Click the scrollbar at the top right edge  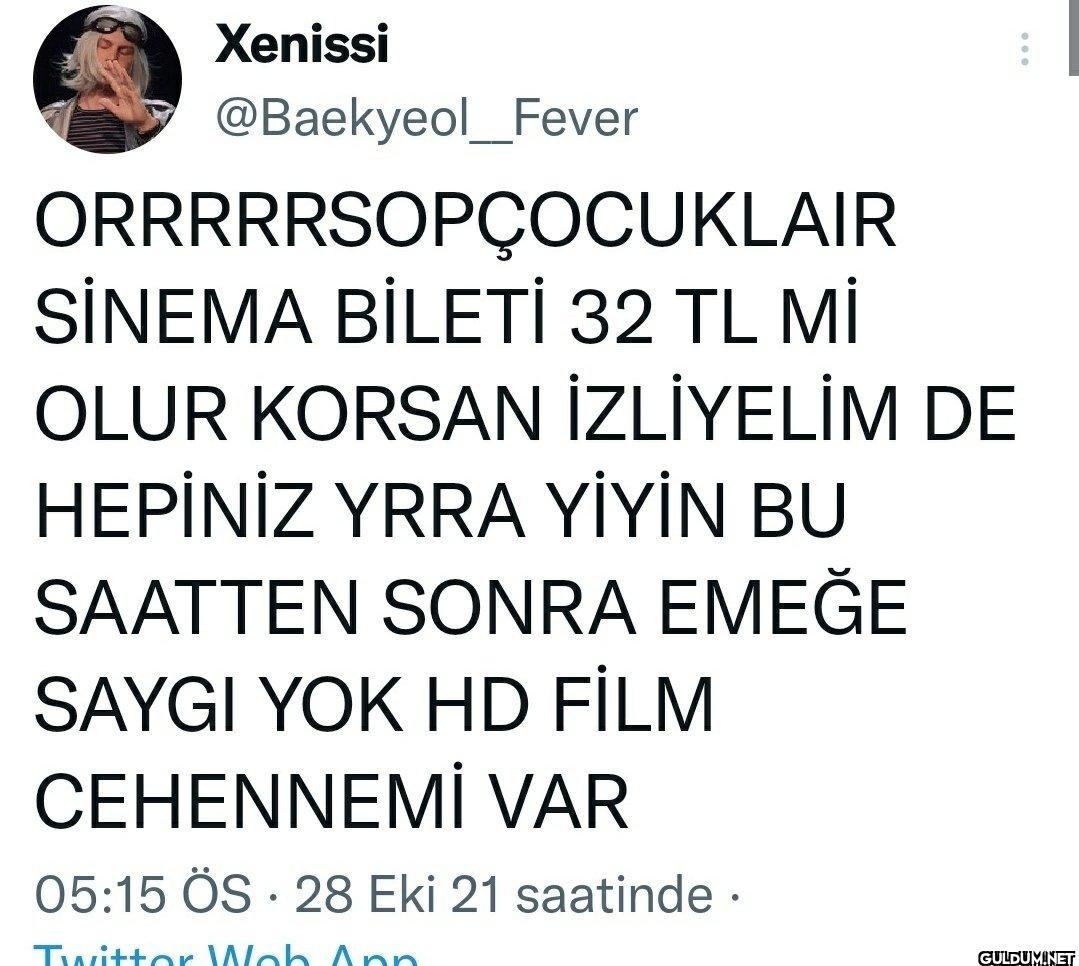[x=1073, y=38]
